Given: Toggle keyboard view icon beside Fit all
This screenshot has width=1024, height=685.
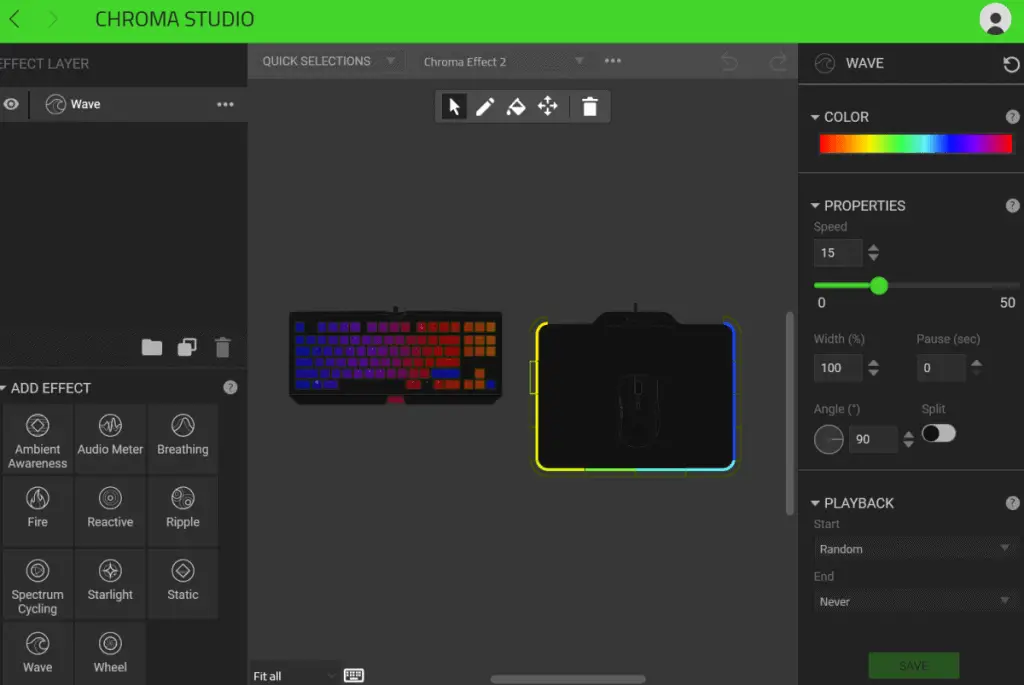Looking at the screenshot, I should tap(354, 675).
